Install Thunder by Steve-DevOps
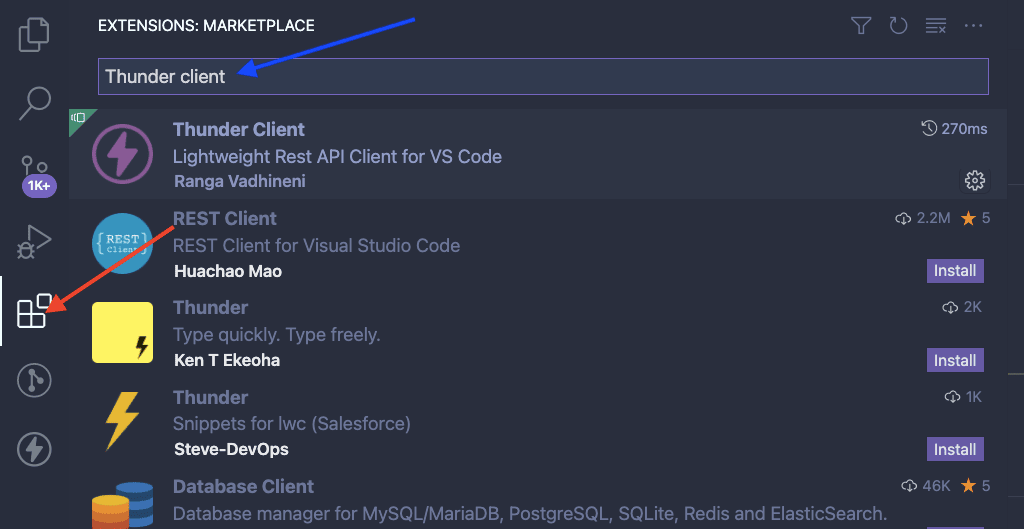This screenshot has width=1024, height=529. pyautogui.click(x=955, y=449)
